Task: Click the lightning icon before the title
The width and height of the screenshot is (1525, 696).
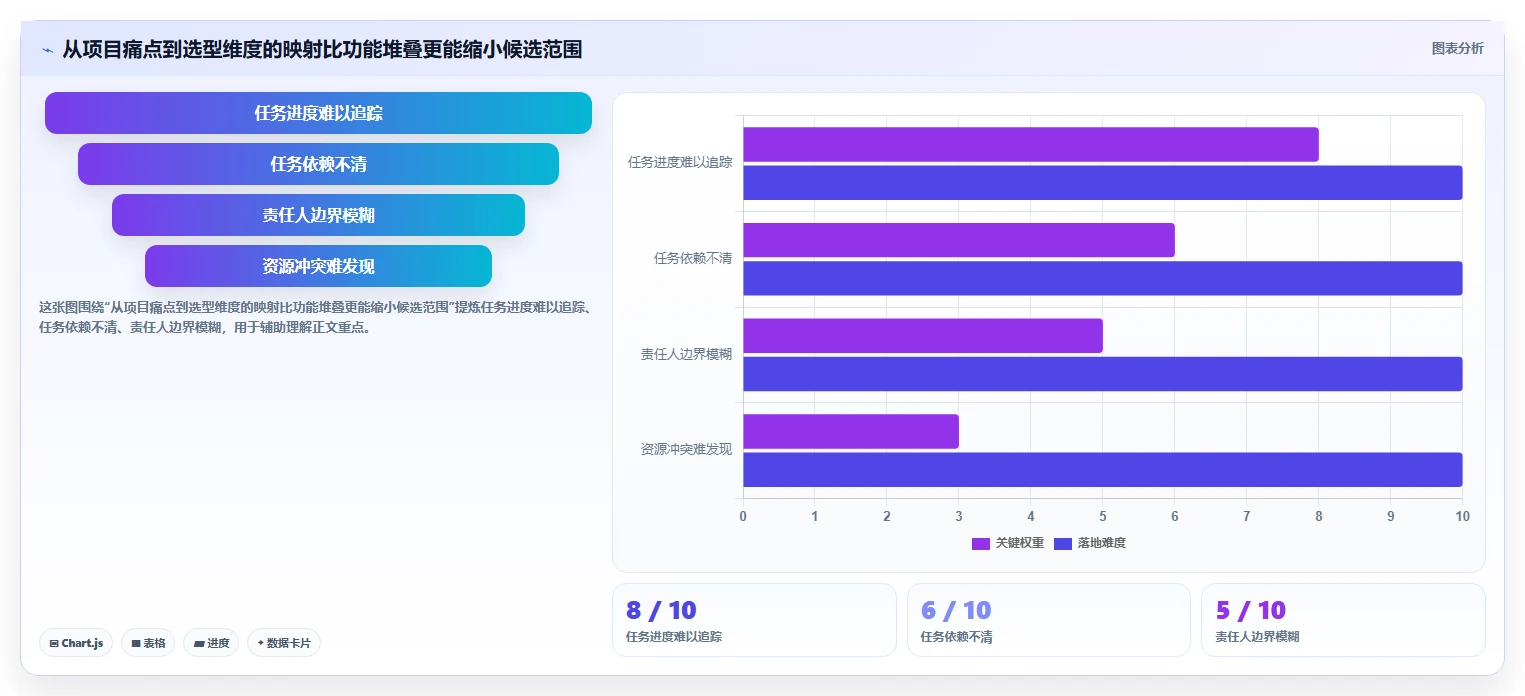Action: 47,49
